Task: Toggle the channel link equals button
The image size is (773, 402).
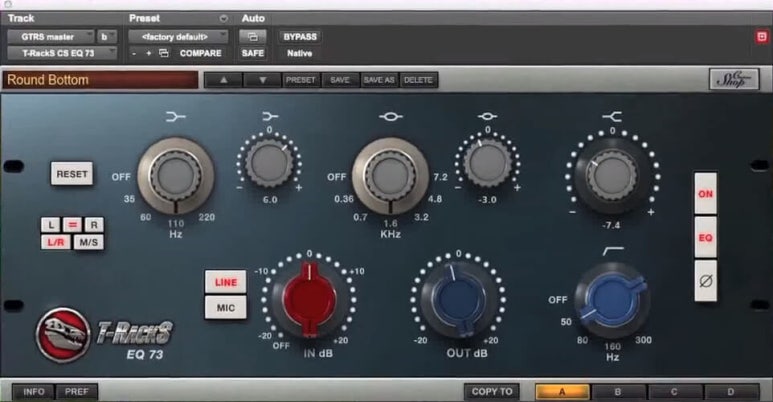Action: 72,225
